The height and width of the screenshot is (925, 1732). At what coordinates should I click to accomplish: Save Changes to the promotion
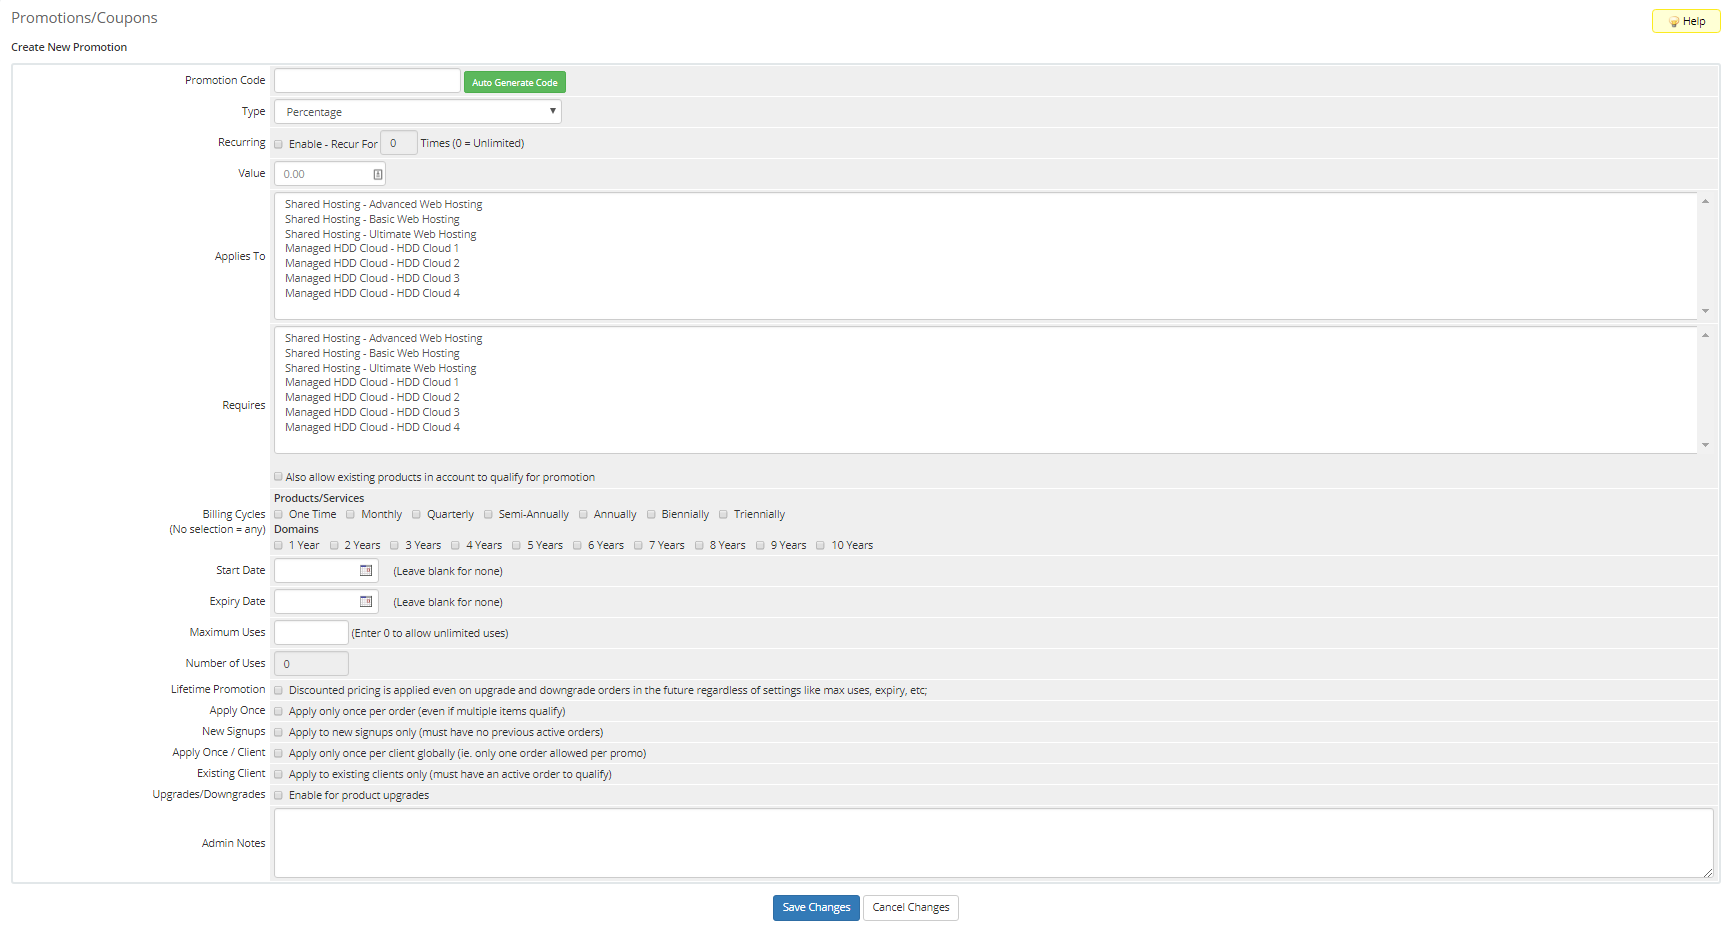(x=816, y=908)
